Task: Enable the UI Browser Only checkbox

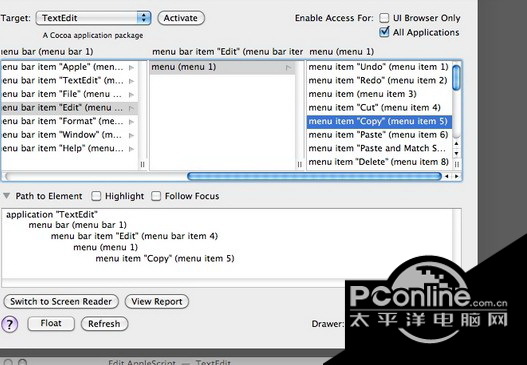Action: (x=384, y=18)
